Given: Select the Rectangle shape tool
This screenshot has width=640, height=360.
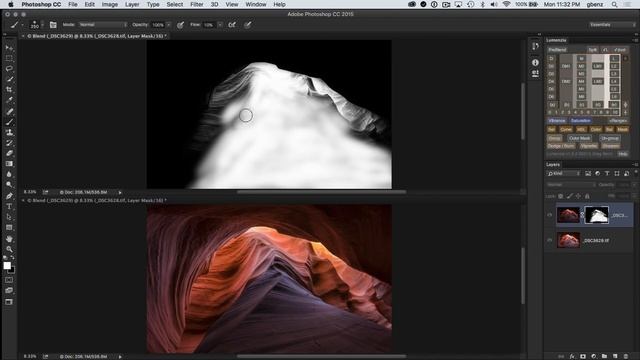Looking at the screenshot, I should click(x=9, y=227).
